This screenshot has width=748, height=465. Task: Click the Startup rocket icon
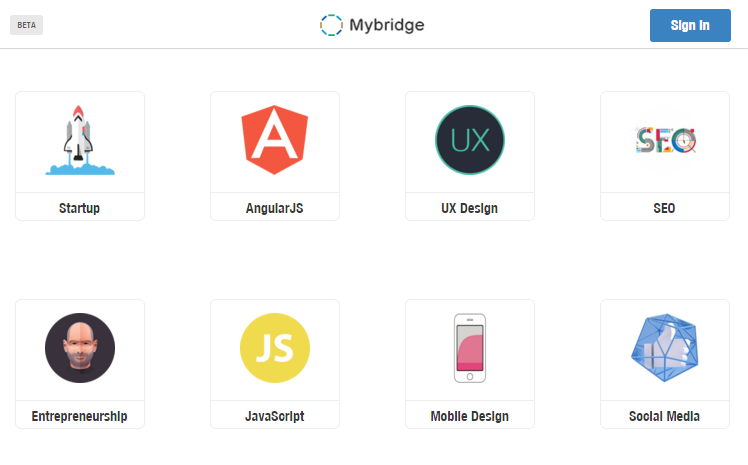[x=80, y=140]
